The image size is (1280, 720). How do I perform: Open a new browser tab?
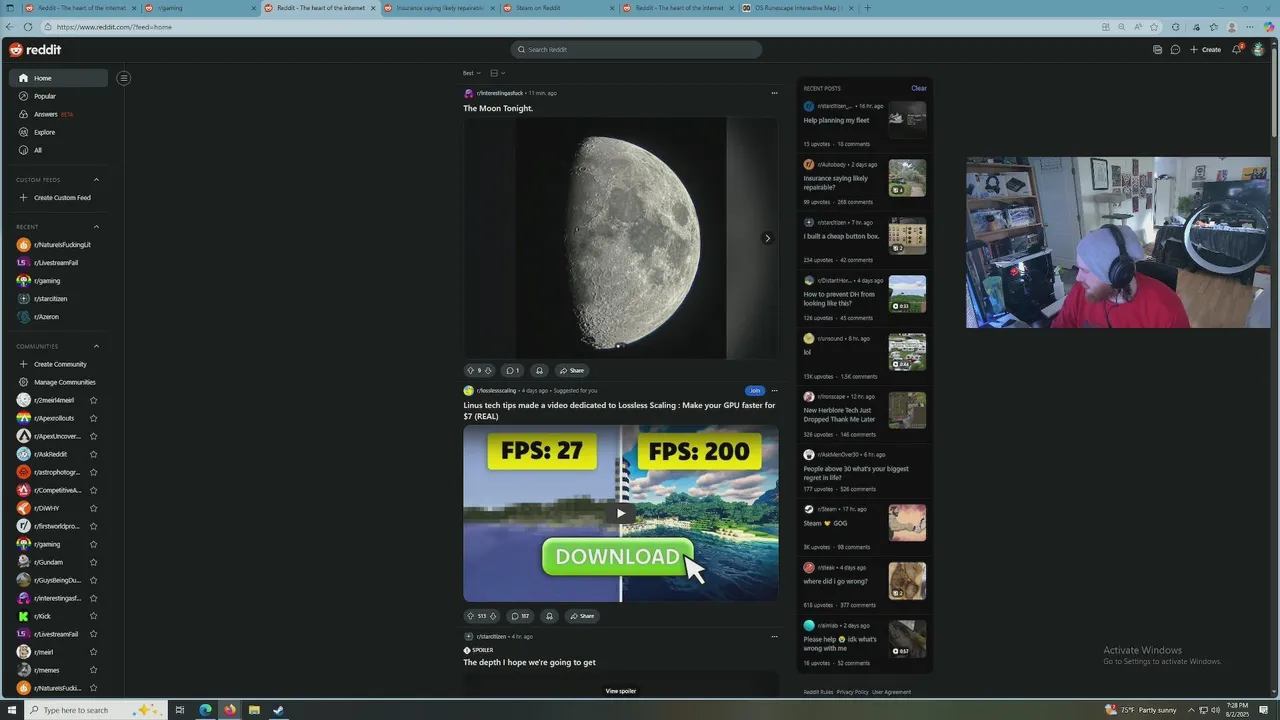pos(867,8)
